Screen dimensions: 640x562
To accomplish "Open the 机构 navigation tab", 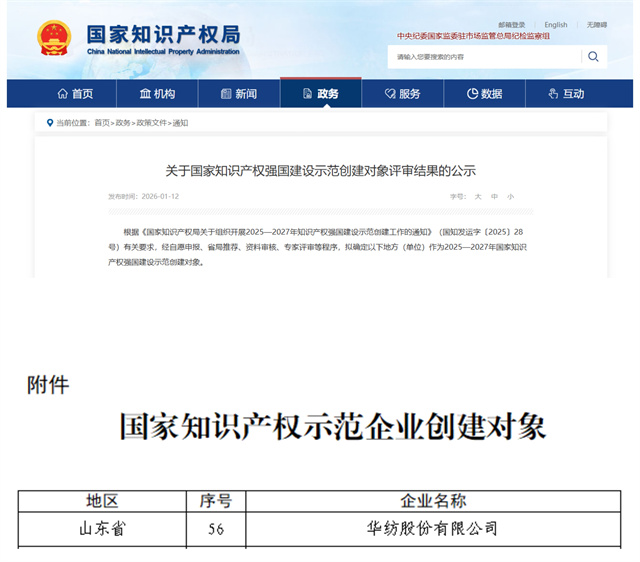I will pyautogui.click(x=157, y=94).
